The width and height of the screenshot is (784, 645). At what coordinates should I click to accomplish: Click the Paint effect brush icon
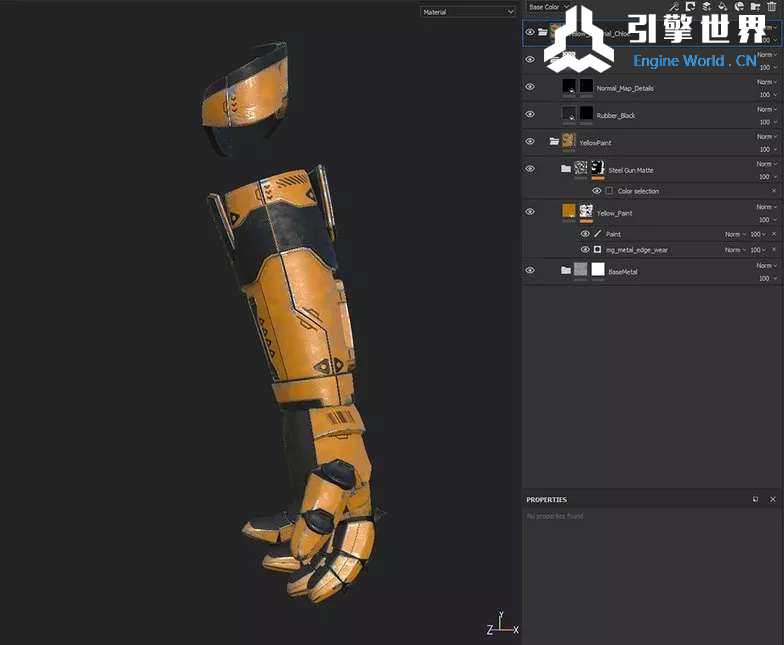[x=598, y=234]
